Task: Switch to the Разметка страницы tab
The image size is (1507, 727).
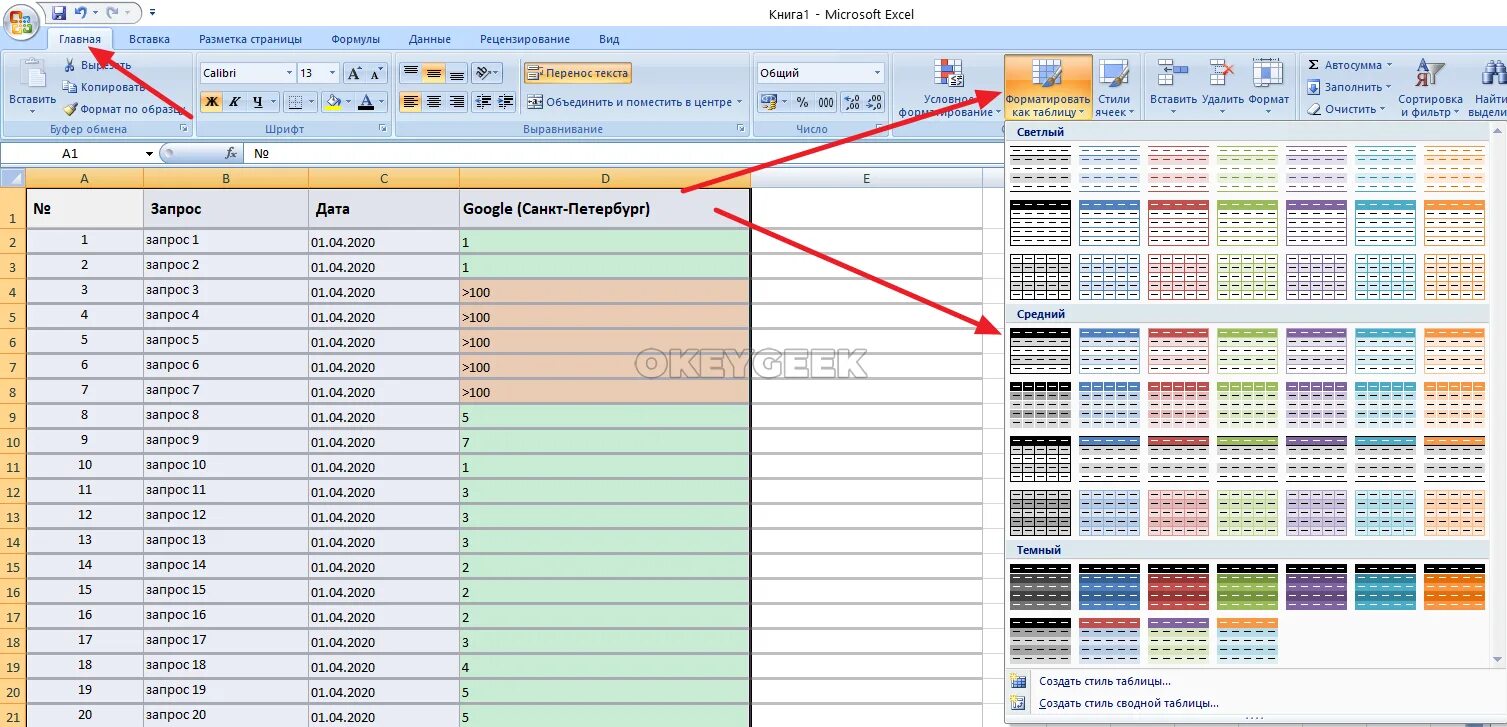Action: click(250, 39)
